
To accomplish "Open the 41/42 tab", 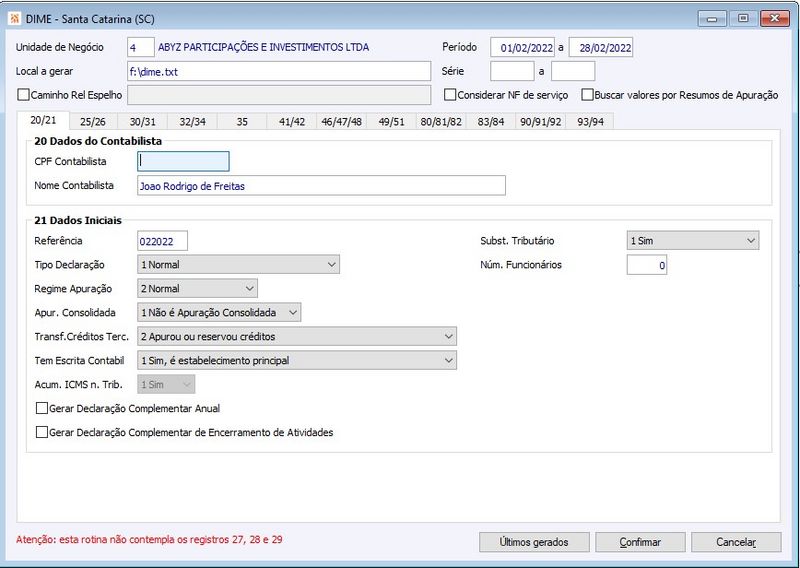I will click(x=292, y=121).
